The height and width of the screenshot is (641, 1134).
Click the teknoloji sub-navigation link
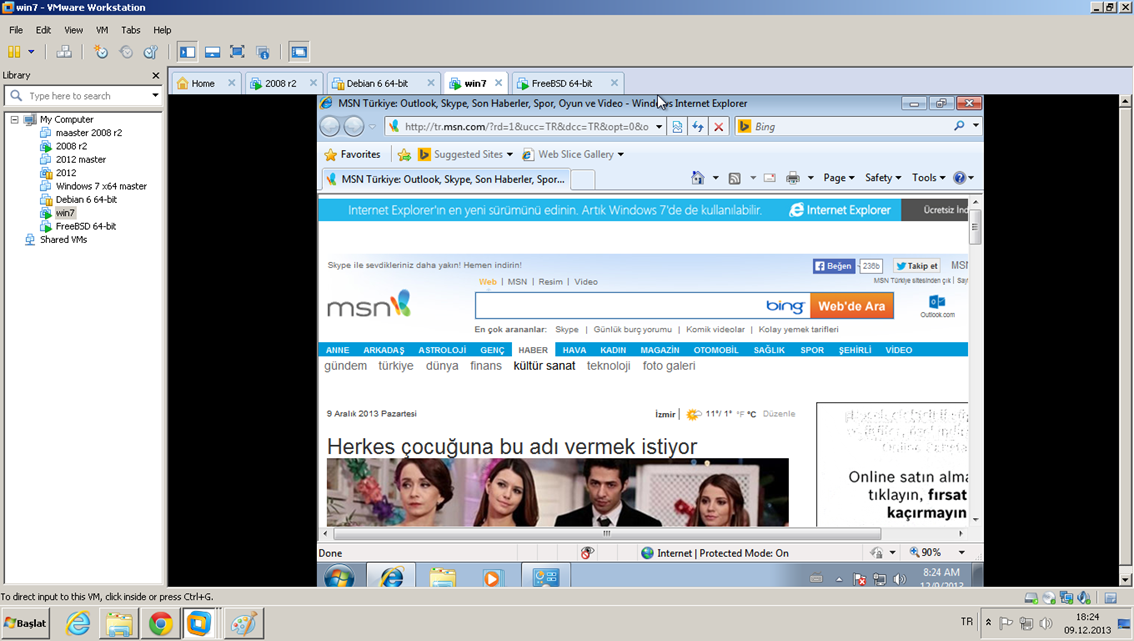coord(608,366)
